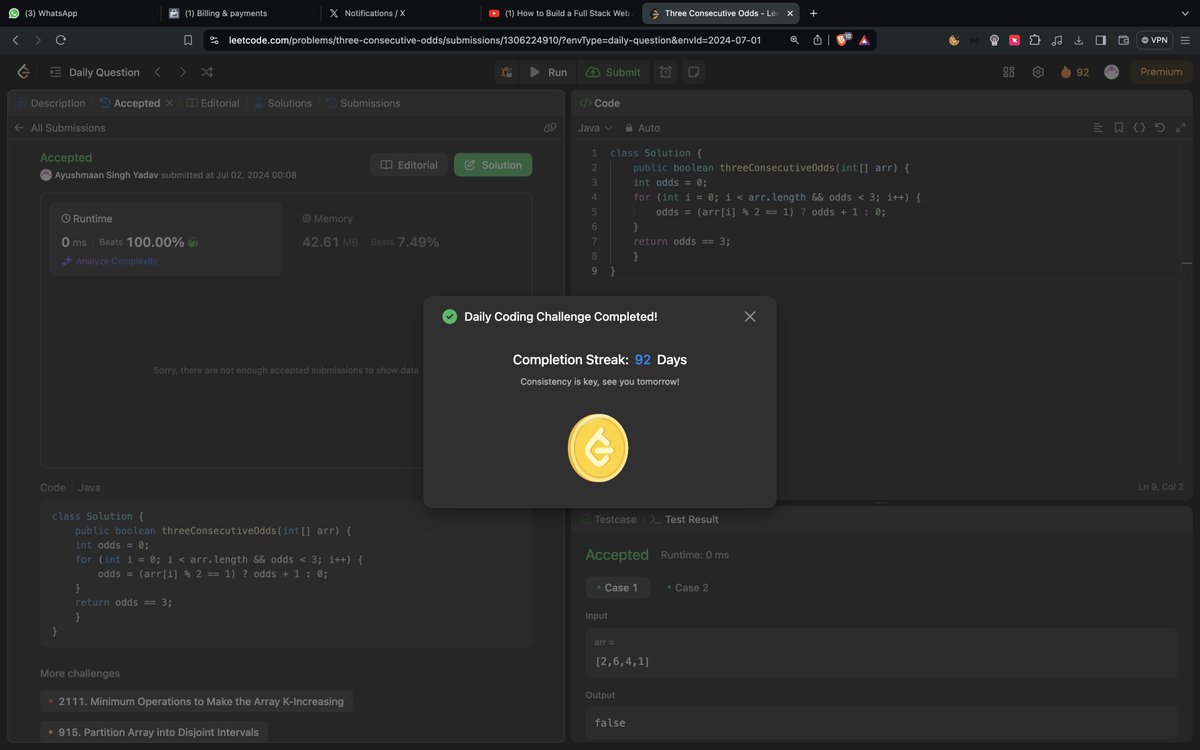Click the curly braces icon in editor

tap(1139, 128)
